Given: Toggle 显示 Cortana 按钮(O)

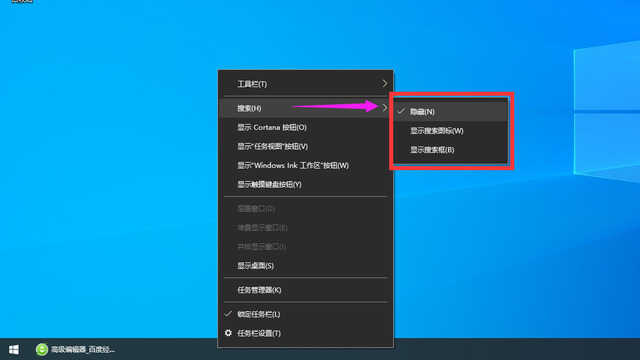Looking at the screenshot, I should 305,127.
